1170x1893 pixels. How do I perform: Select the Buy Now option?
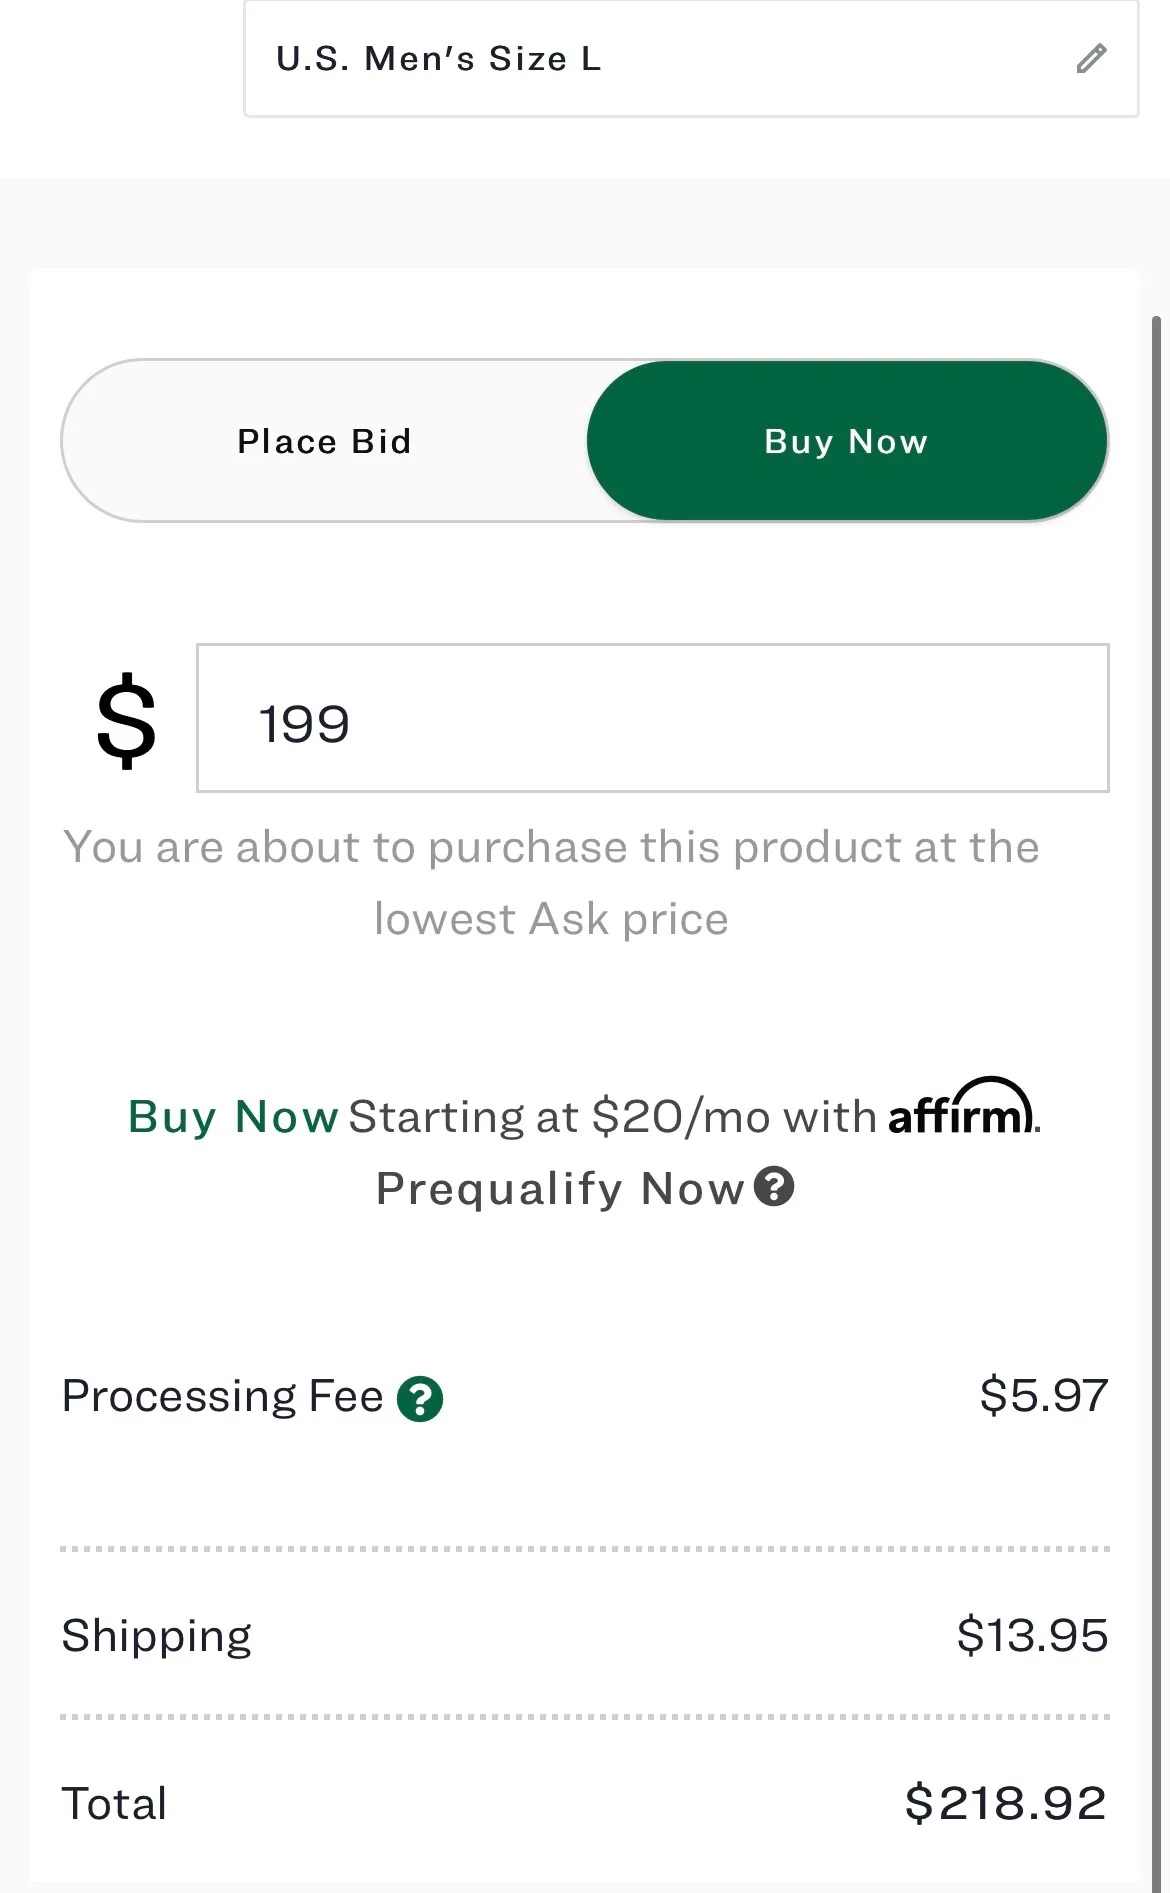[x=846, y=441]
